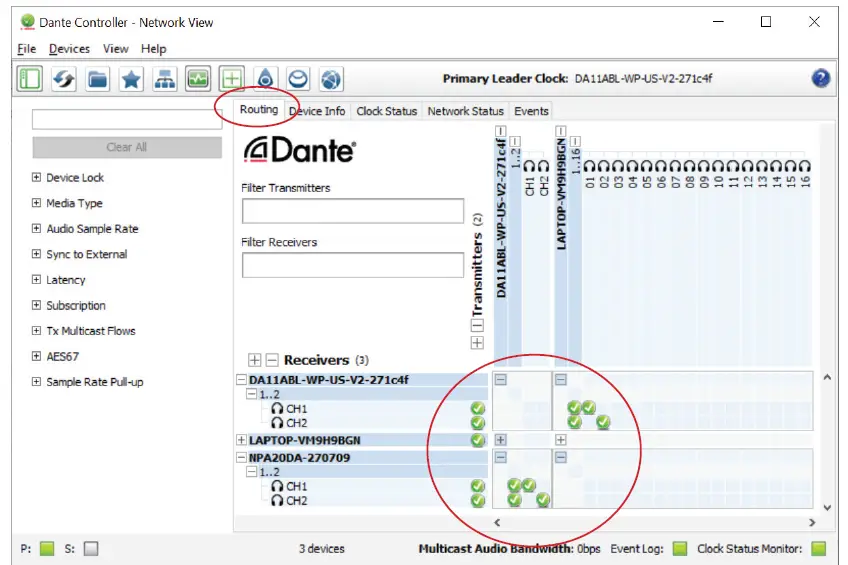Viewport: 848px width, 565px height.
Task: Collapse the NPA20DA-270709 receiver device
Action: (242, 457)
